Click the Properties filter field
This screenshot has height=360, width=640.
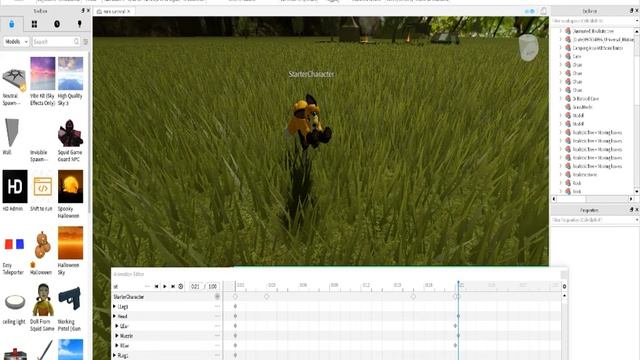[x=592, y=220]
